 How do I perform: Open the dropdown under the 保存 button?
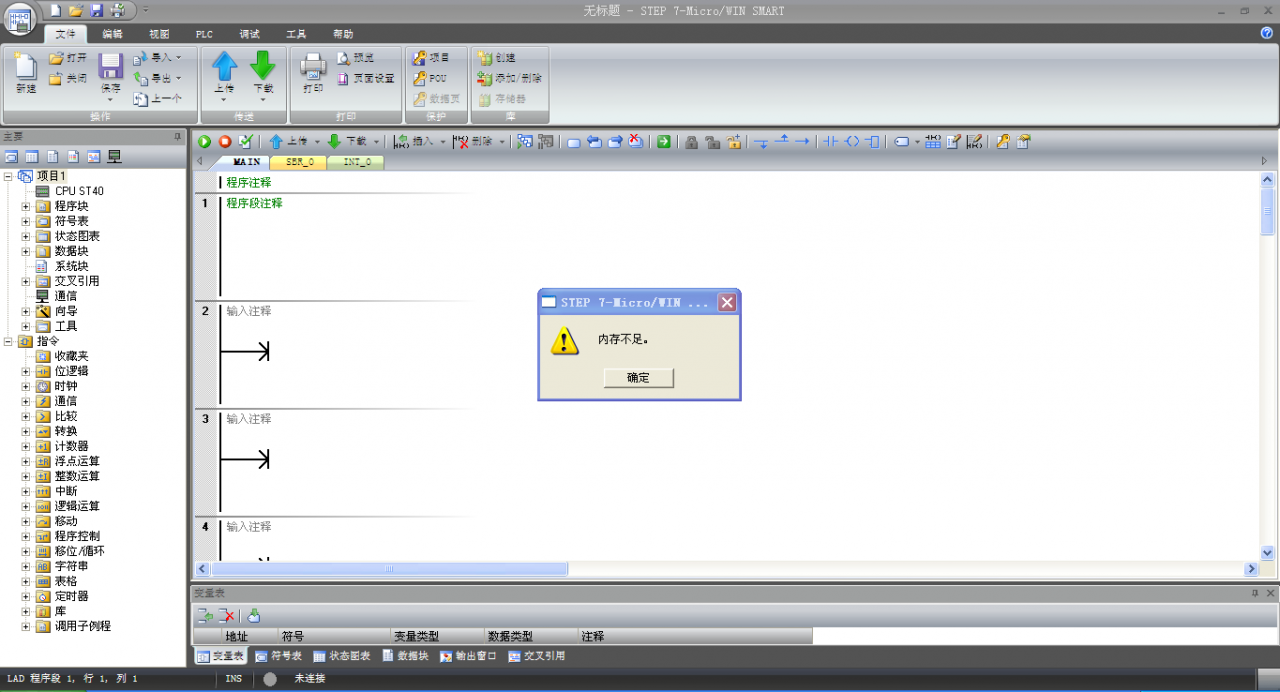point(110,100)
